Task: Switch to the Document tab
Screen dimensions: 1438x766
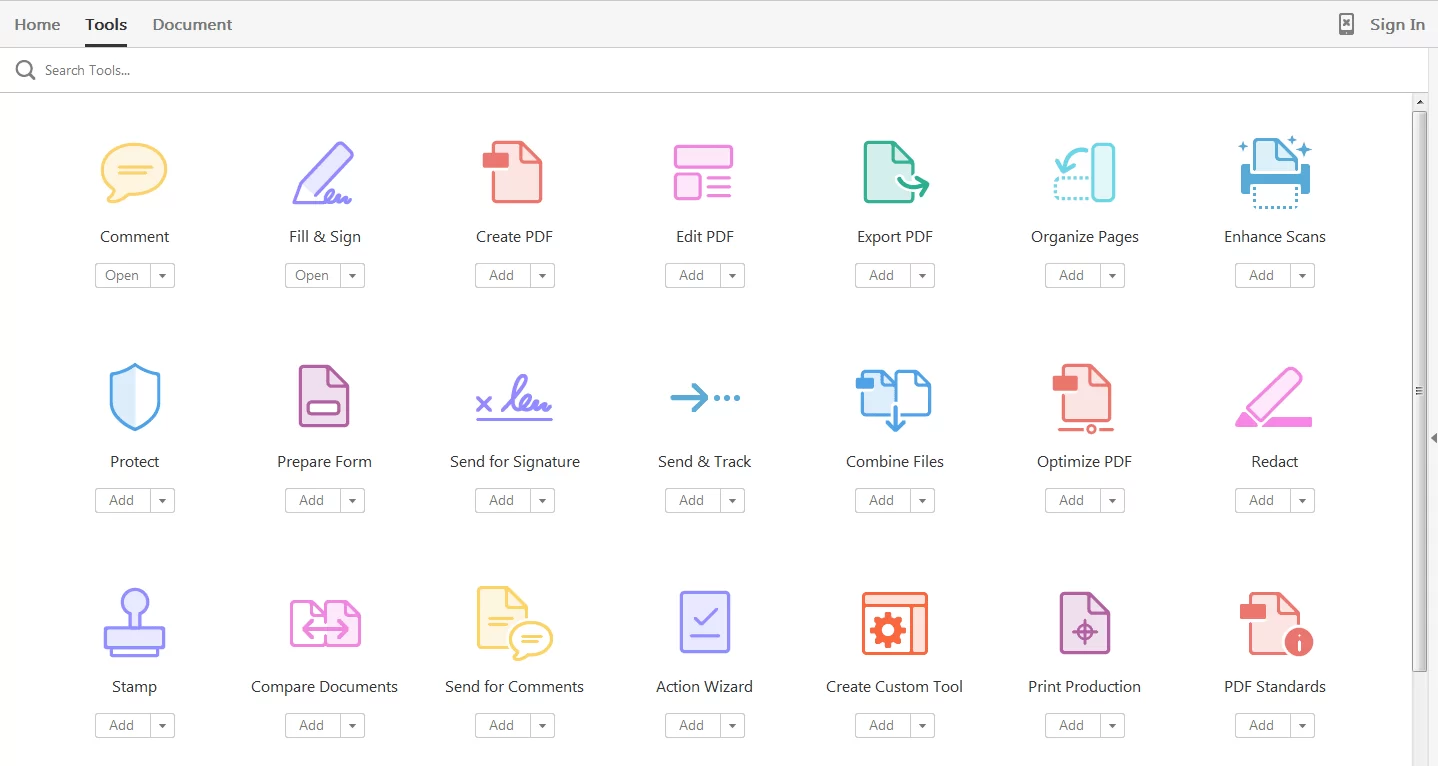Action: pyautogui.click(x=192, y=25)
